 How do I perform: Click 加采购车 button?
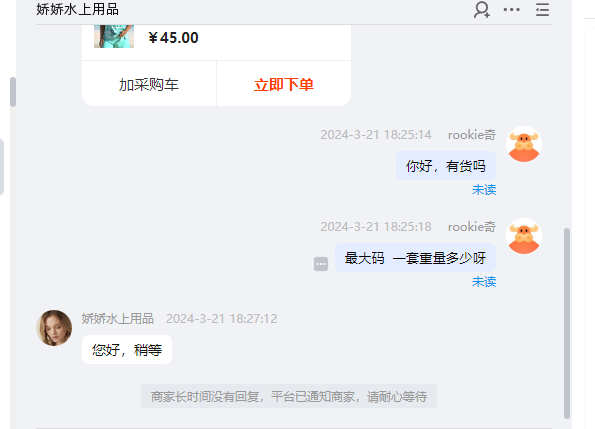(x=149, y=84)
